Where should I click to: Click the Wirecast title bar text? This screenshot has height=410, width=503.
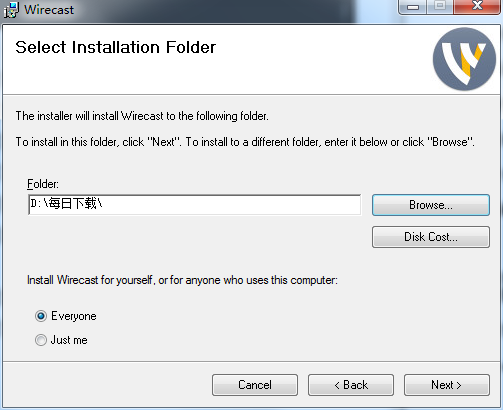pyautogui.click(x=49, y=10)
